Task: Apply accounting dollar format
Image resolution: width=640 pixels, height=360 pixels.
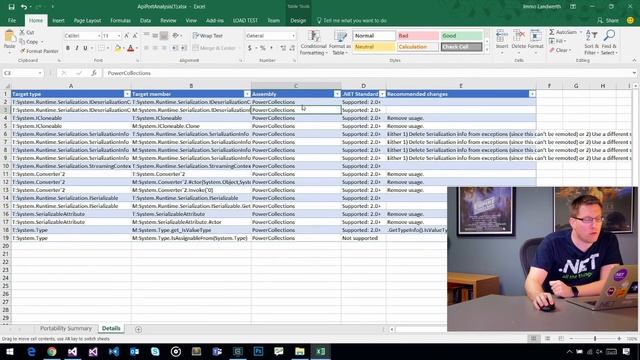Action: point(249,48)
